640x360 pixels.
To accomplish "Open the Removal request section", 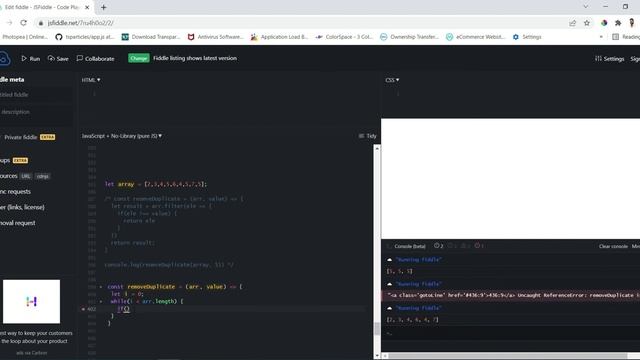I will point(18,223).
